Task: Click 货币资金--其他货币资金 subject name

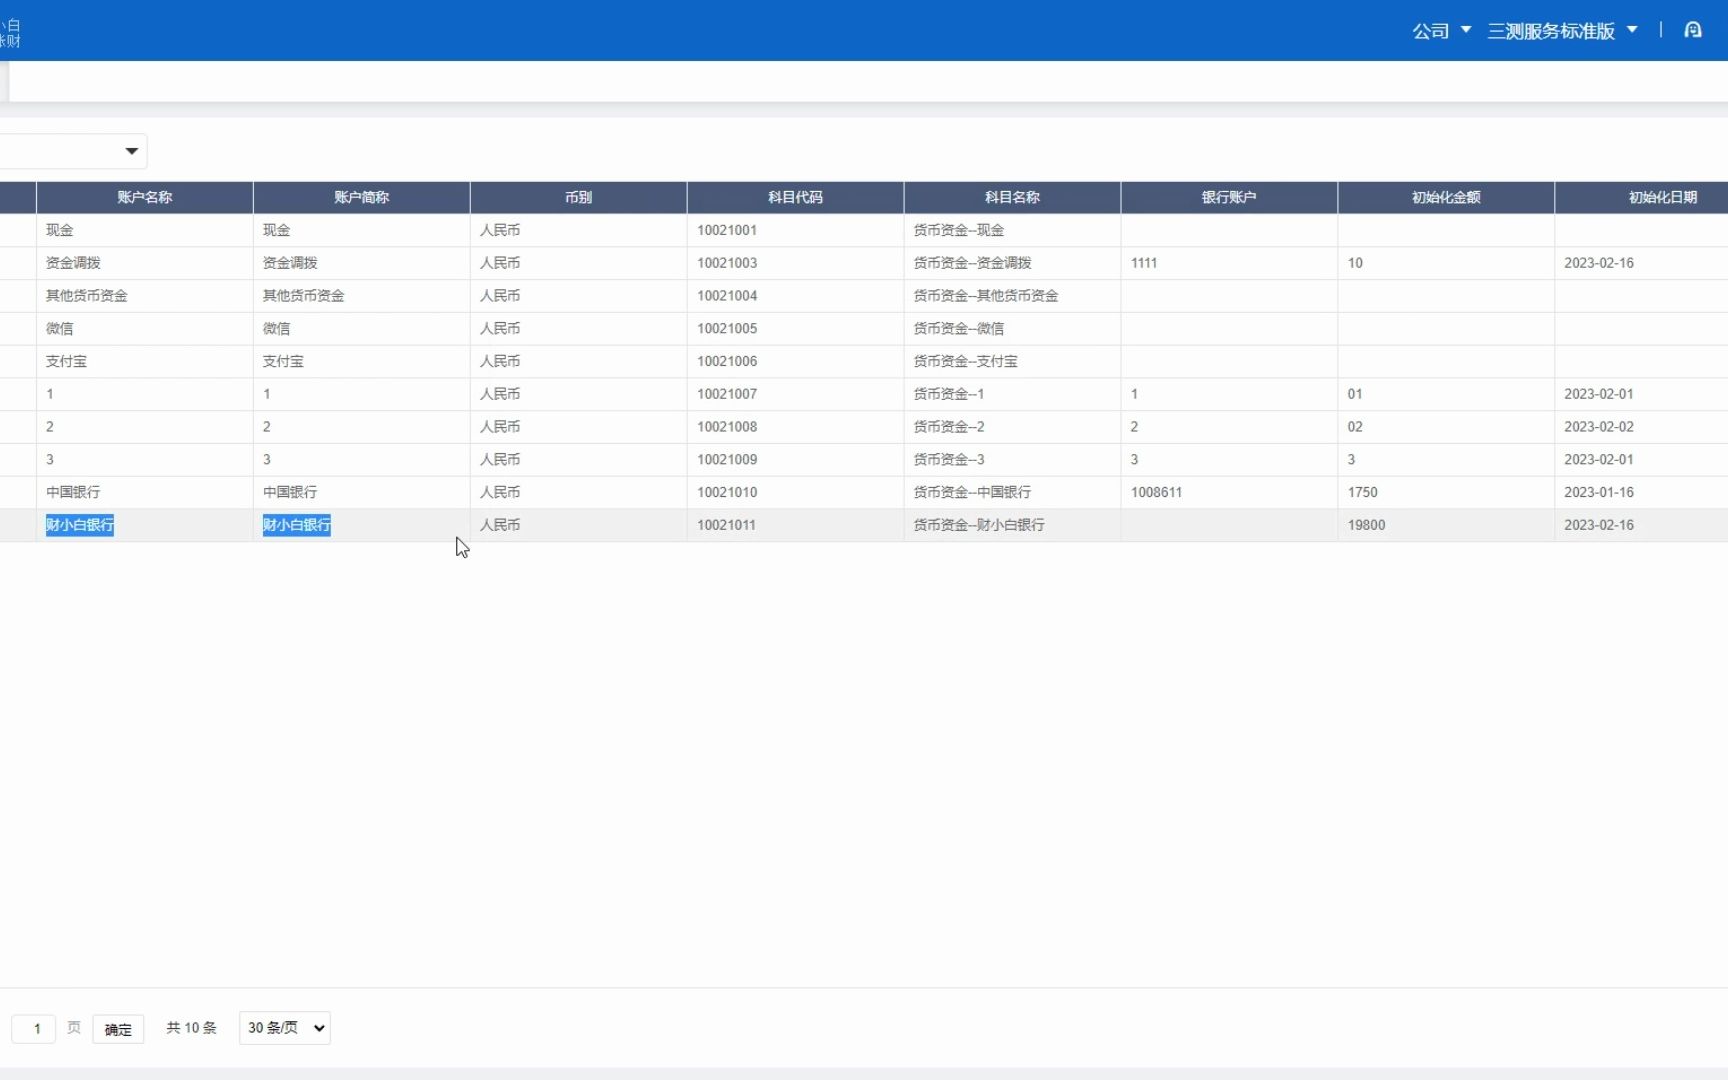Action: coord(986,296)
